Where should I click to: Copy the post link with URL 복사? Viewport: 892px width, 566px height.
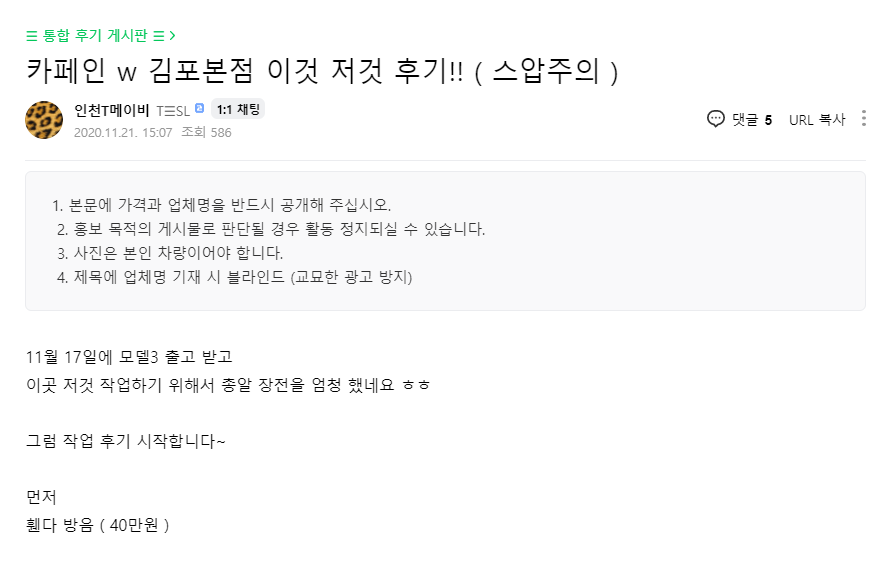tap(816, 119)
